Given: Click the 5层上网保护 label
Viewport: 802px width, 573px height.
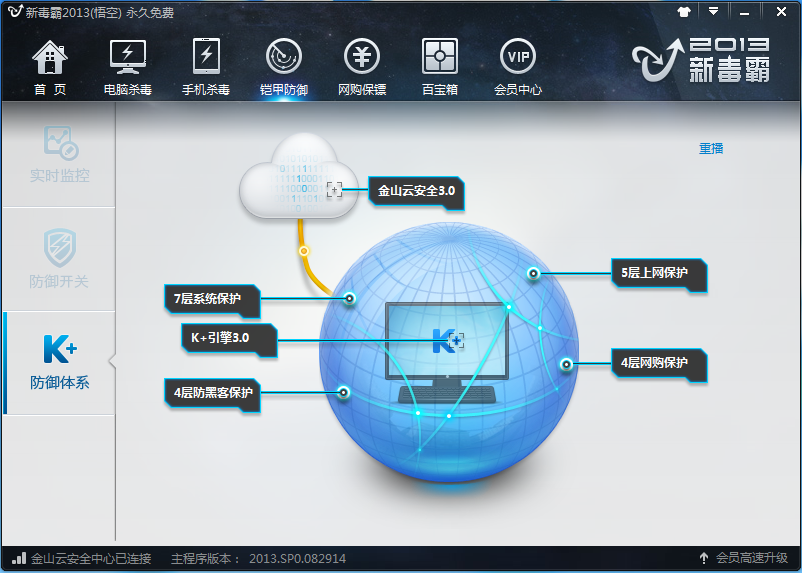Looking at the screenshot, I should pos(659,274).
